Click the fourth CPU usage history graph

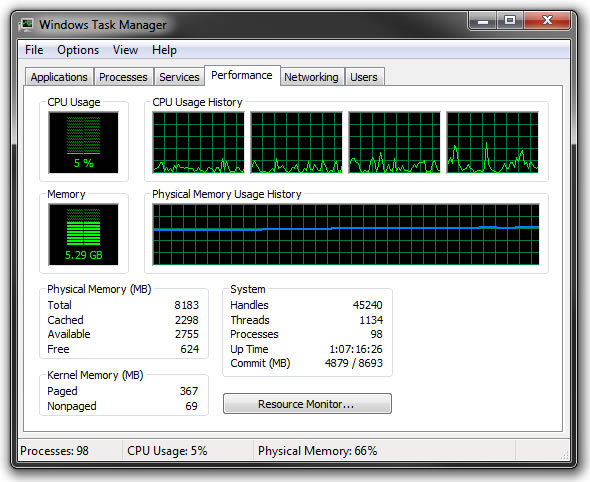point(493,143)
